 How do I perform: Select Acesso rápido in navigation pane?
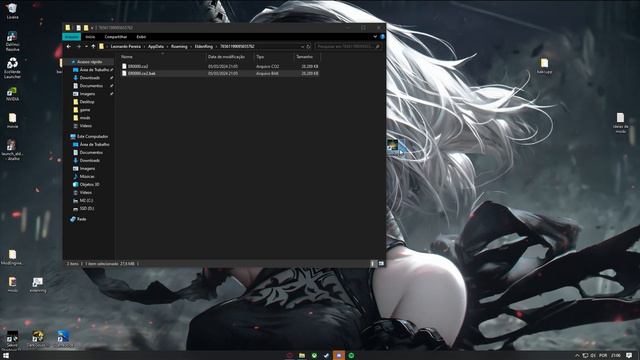(89, 62)
